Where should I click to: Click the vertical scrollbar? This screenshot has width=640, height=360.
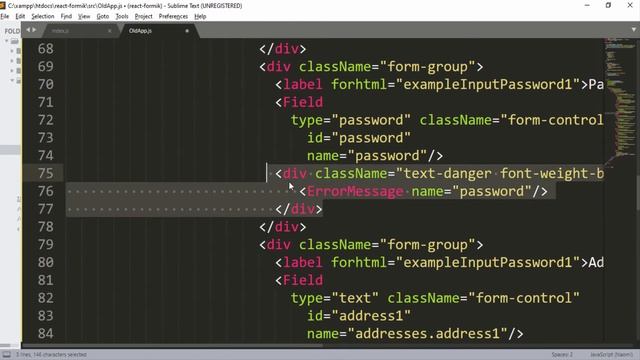pyautogui.click(x=638, y=192)
